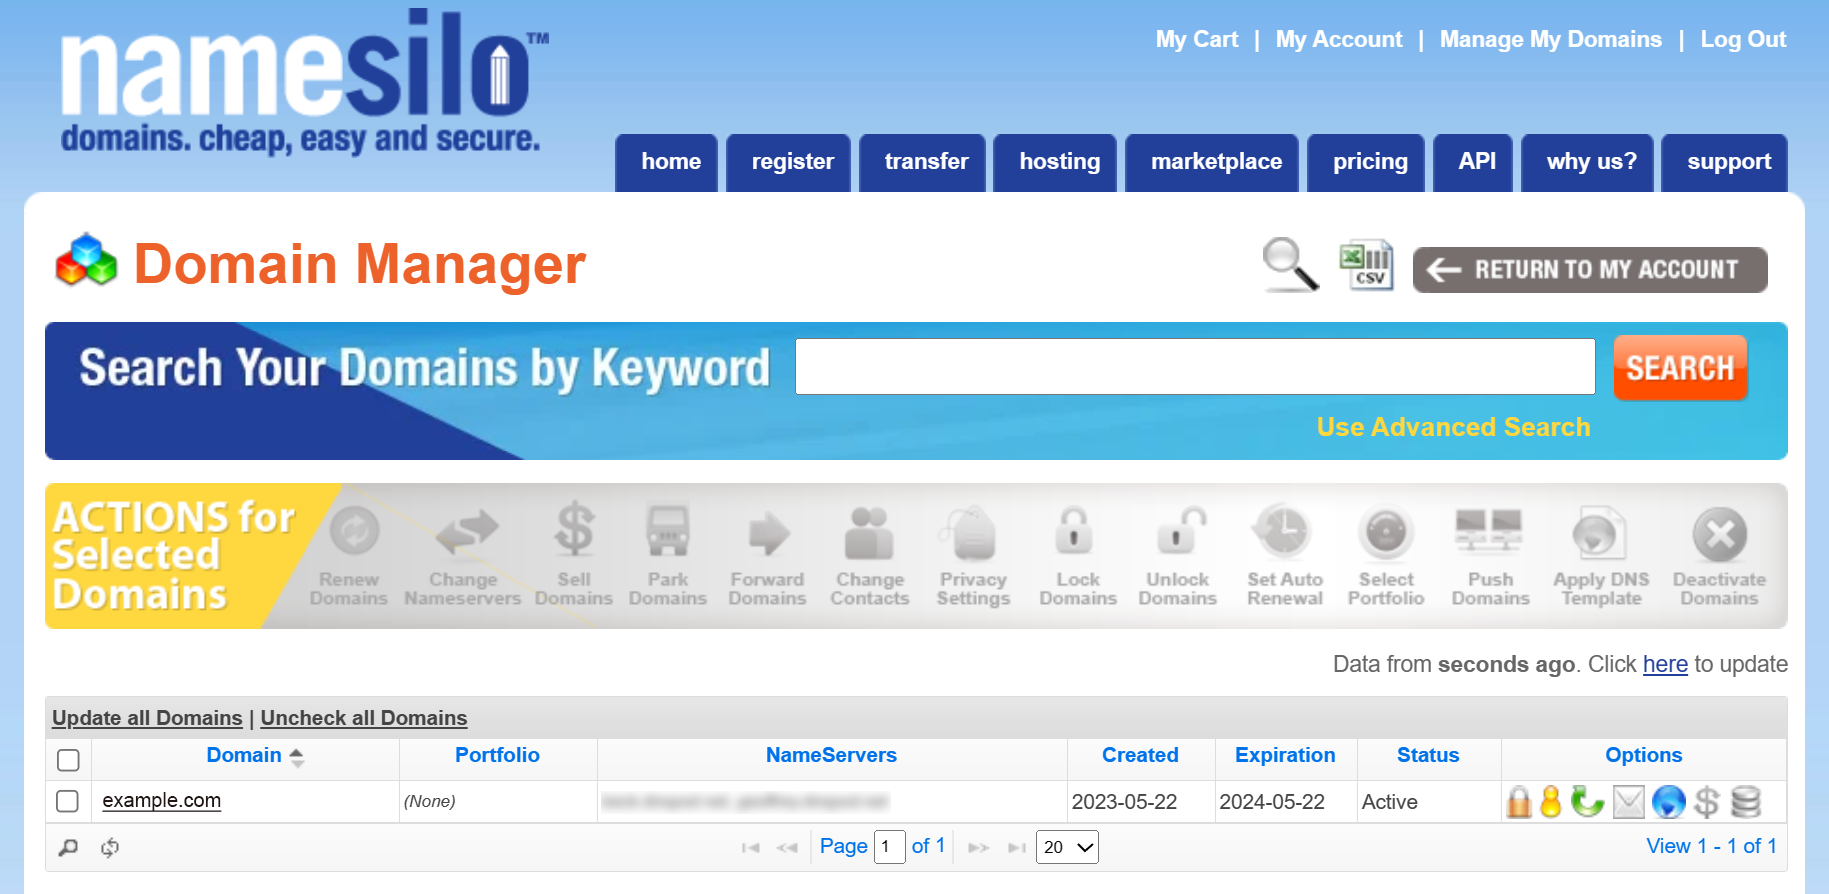Toggle the select-all checkbox in the table header
The height and width of the screenshot is (894, 1829).
pyautogui.click(x=68, y=760)
